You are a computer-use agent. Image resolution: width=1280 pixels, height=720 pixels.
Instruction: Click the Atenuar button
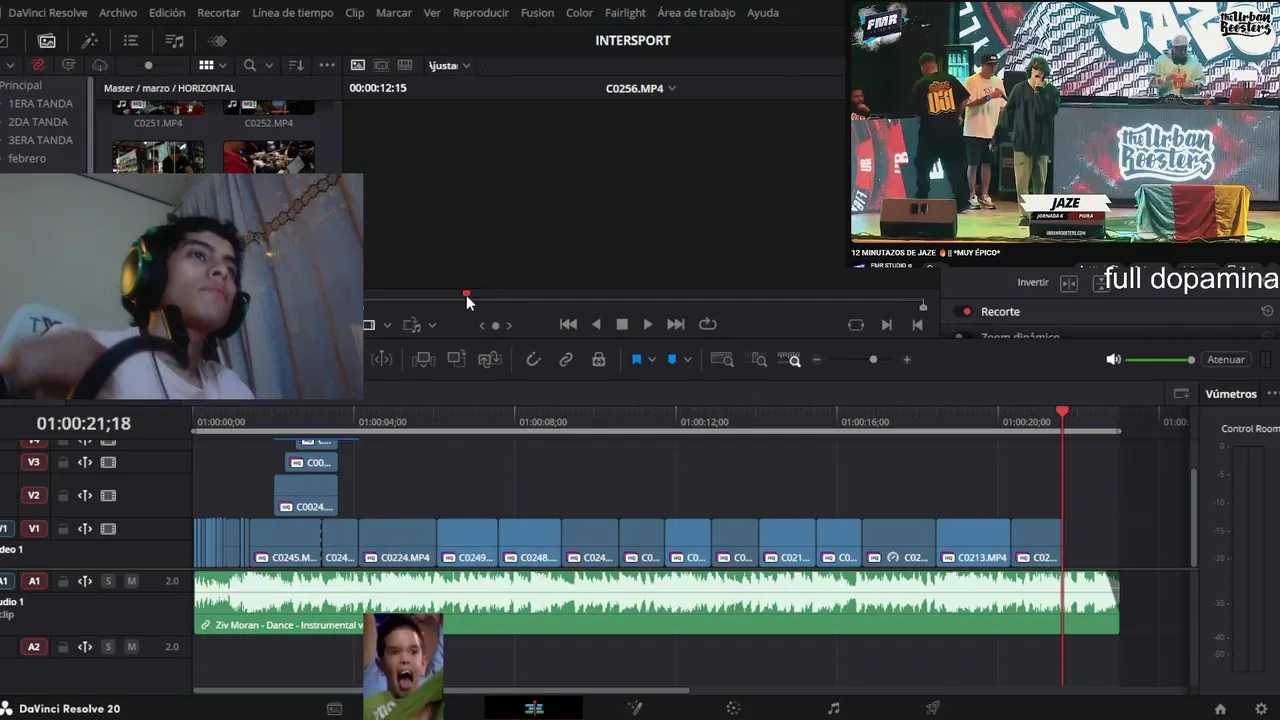[1226, 360]
